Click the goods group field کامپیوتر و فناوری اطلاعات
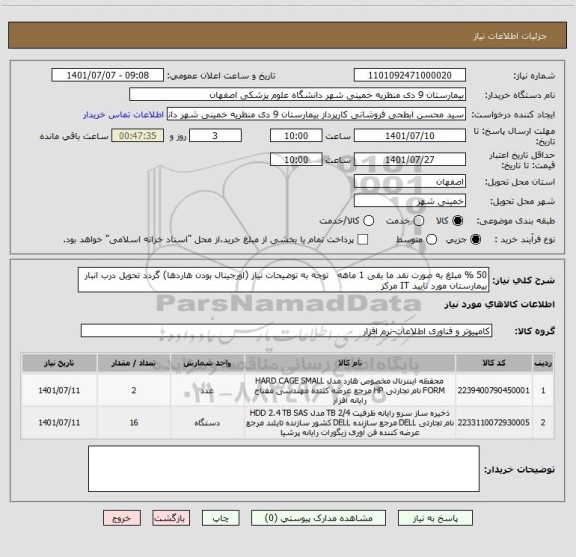Viewport: 576px width, 557px height. pyautogui.click(x=286, y=331)
